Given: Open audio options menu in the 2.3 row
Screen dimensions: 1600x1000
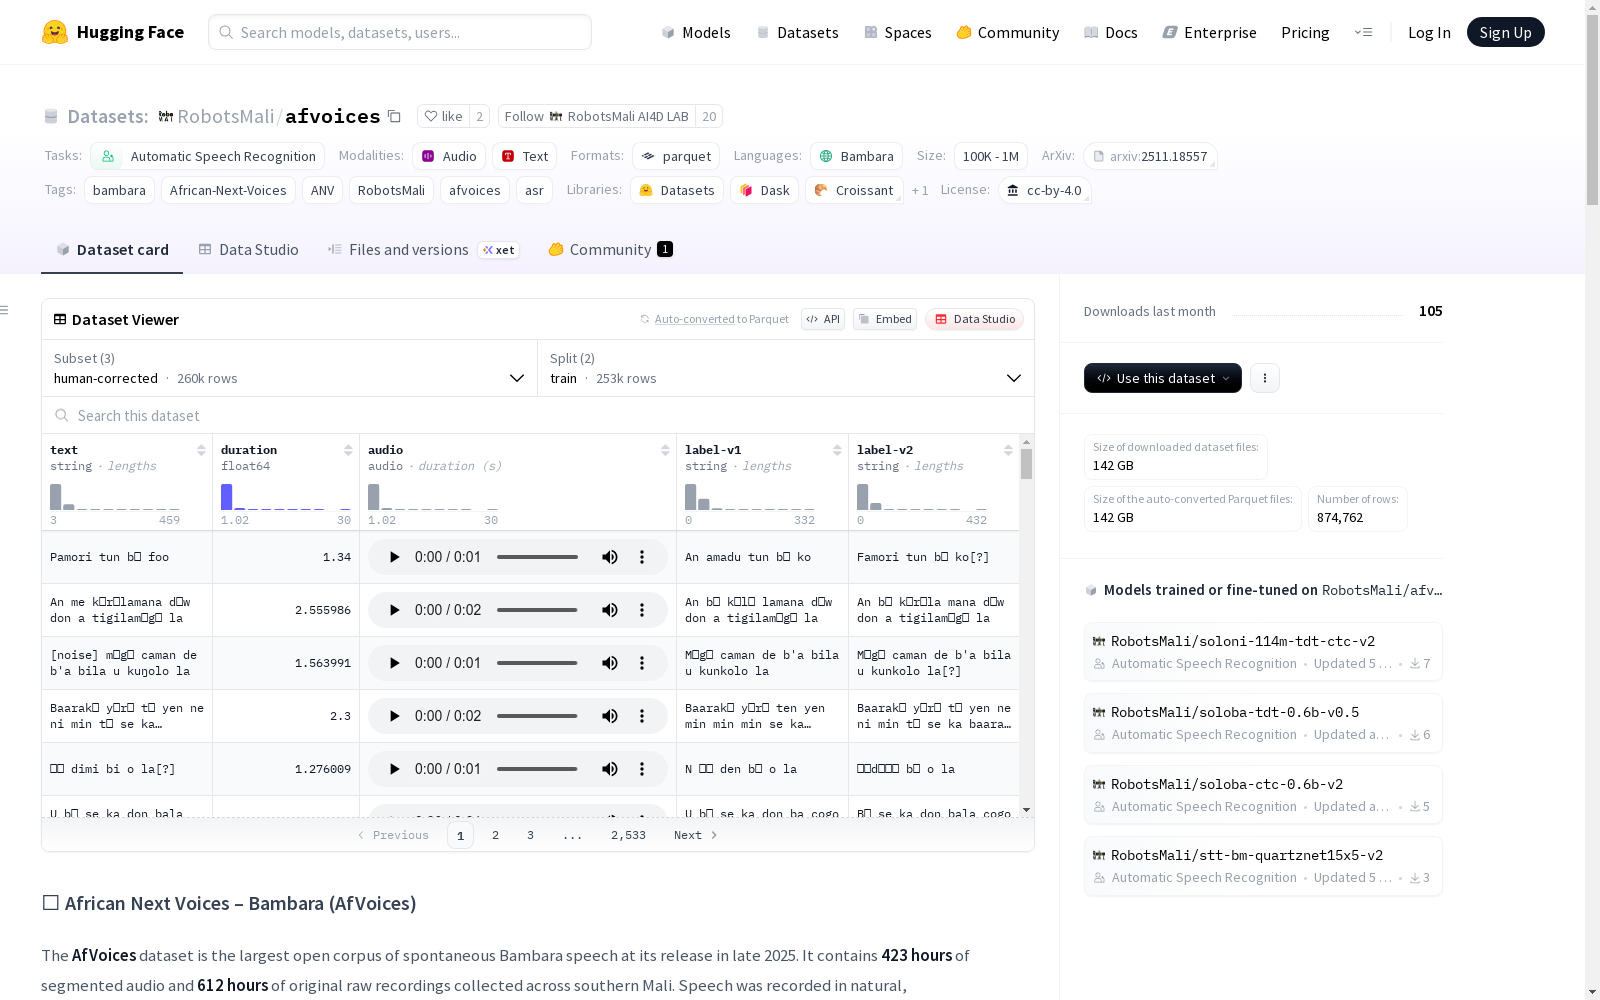Looking at the screenshot, I should 642,716.
